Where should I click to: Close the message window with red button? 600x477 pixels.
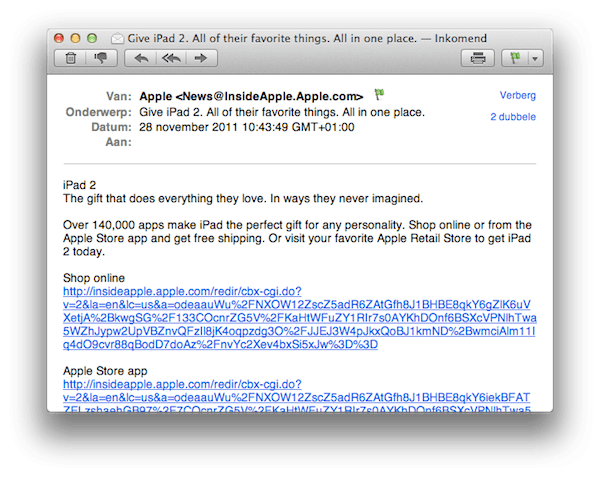pos(59,38)
